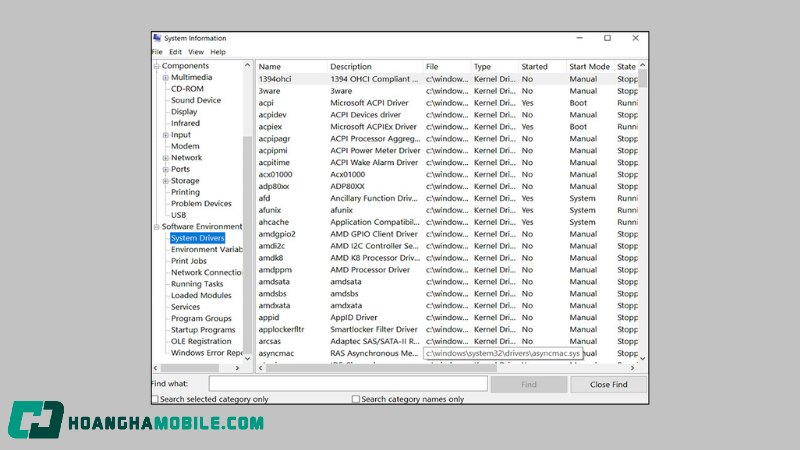The width and height of the screenshot is (800, 450).
Task: Click the driver list scroll right arrow
Action: point(633,368)
